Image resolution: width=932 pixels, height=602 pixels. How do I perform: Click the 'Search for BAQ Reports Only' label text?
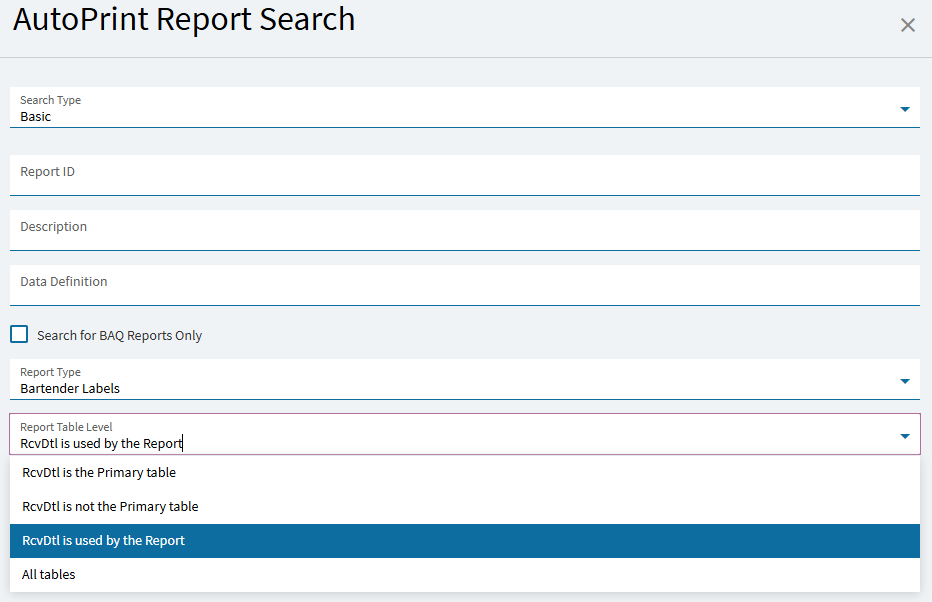(119, 336)
